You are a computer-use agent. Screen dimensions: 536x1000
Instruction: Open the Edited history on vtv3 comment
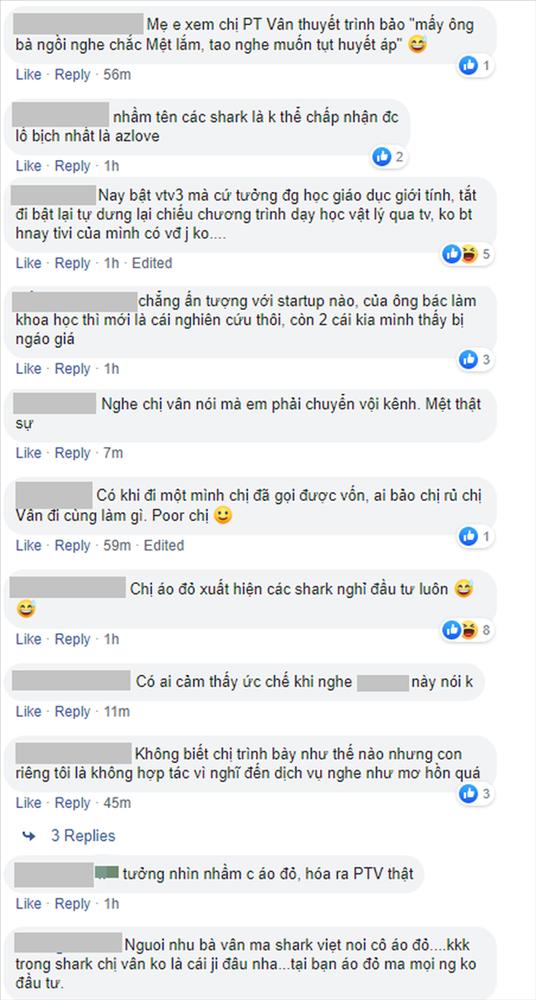tap(152, 263)
